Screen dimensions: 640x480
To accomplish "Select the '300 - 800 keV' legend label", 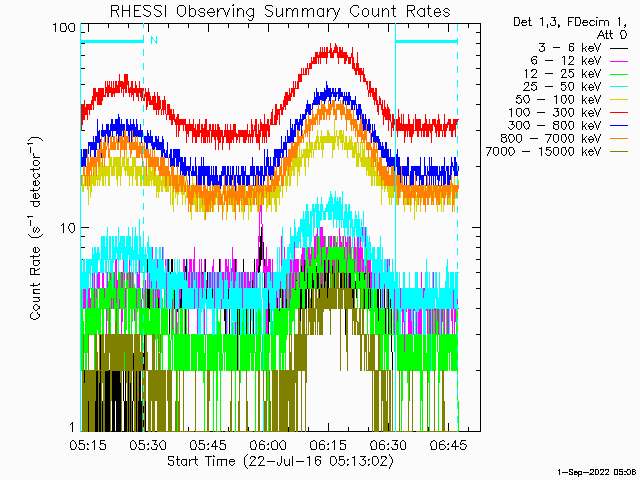I will [x=555, y=126].
